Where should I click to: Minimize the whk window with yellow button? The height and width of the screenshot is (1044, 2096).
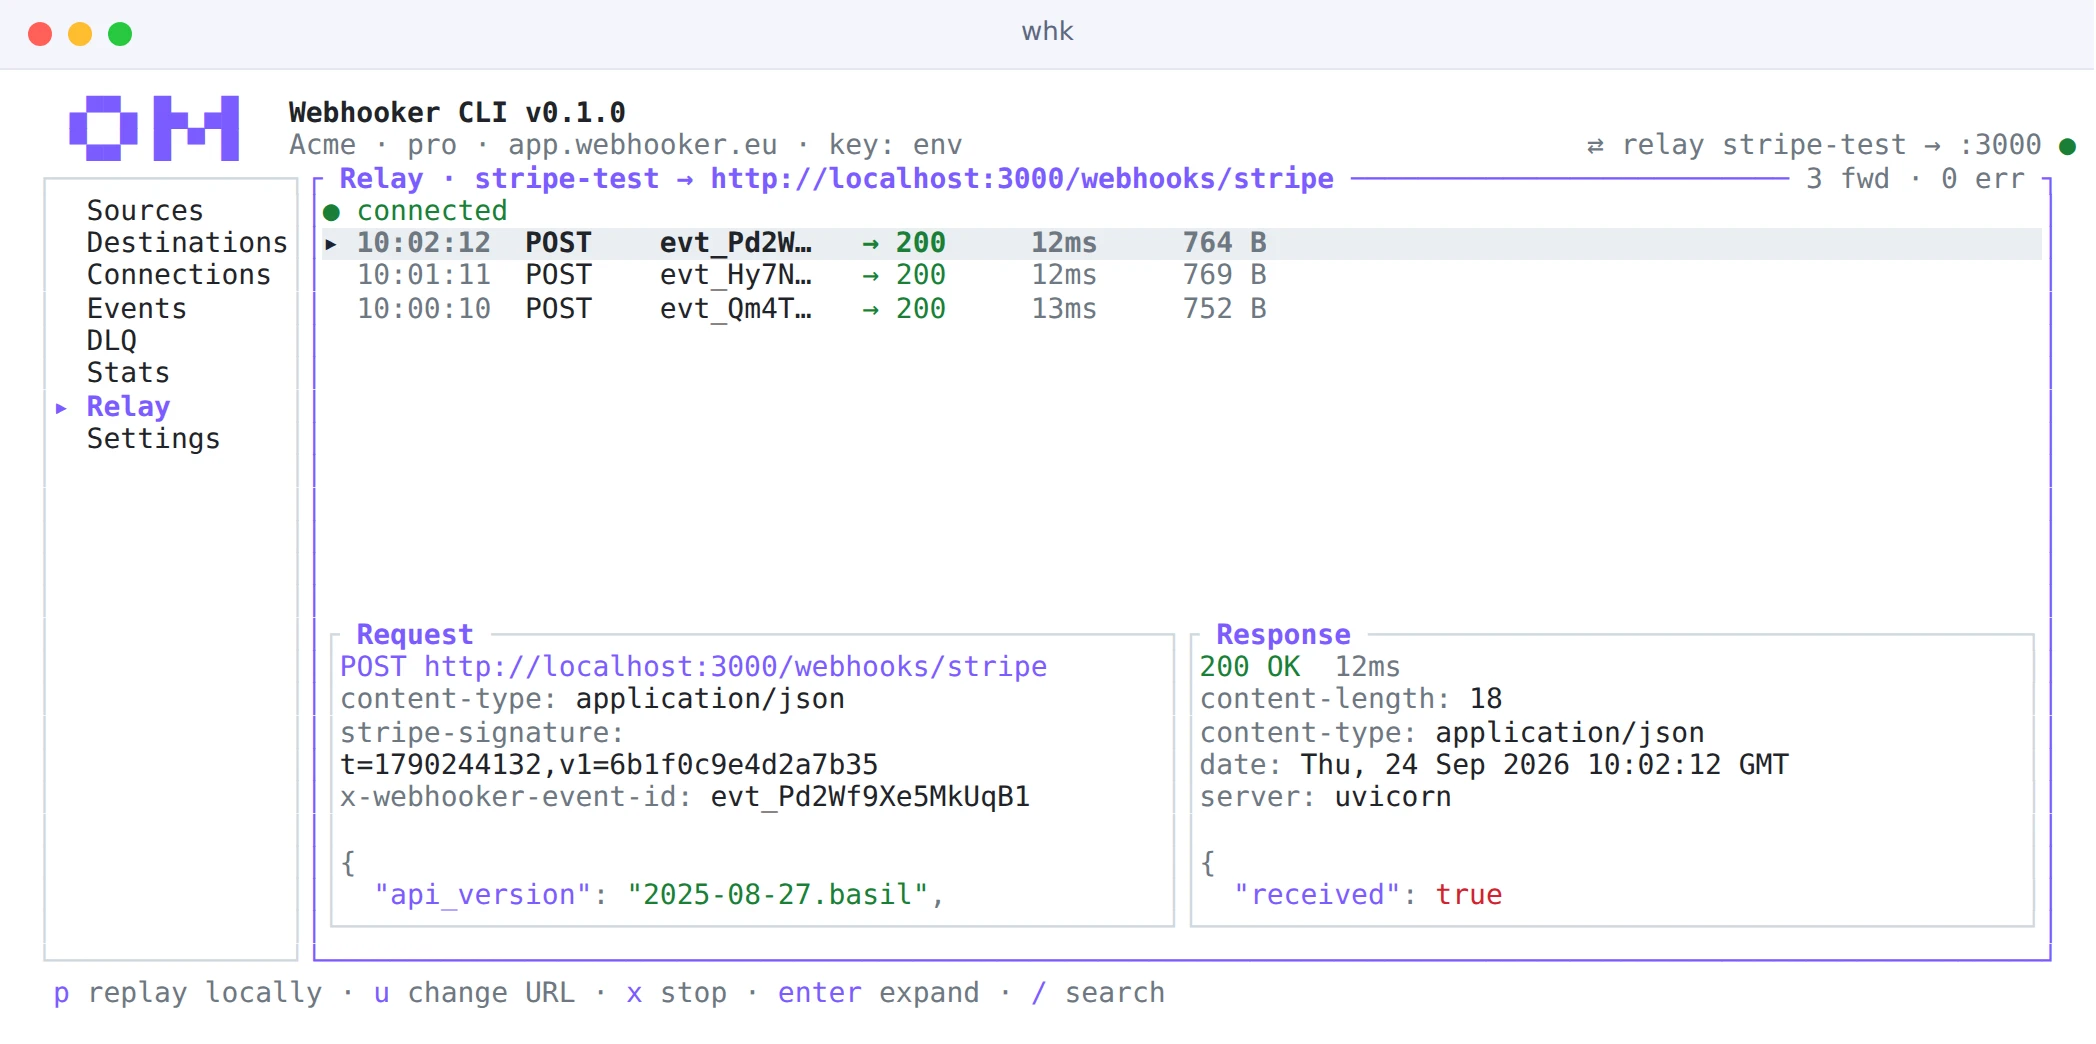pos(80,34)
